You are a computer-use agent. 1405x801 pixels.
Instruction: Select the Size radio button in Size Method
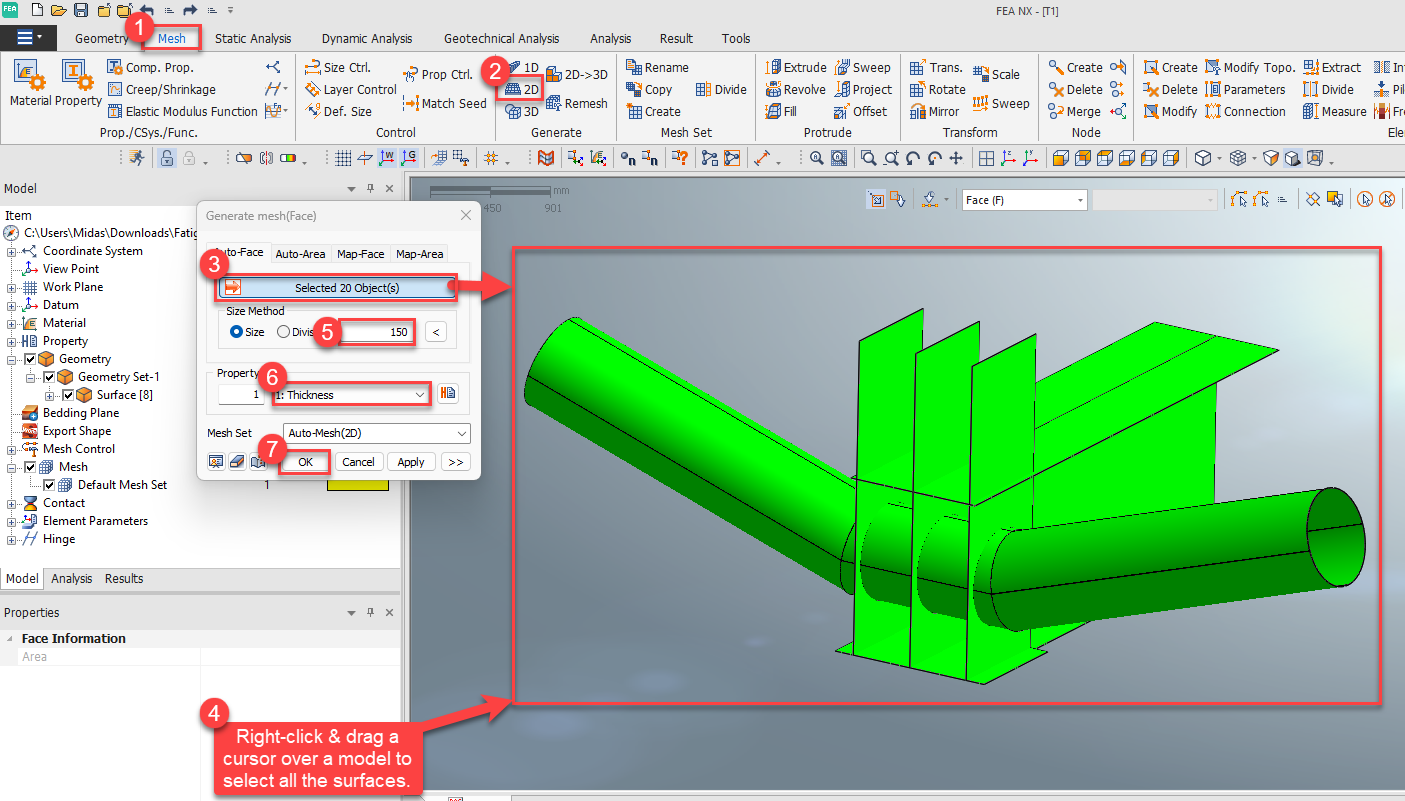click(237, 332)
